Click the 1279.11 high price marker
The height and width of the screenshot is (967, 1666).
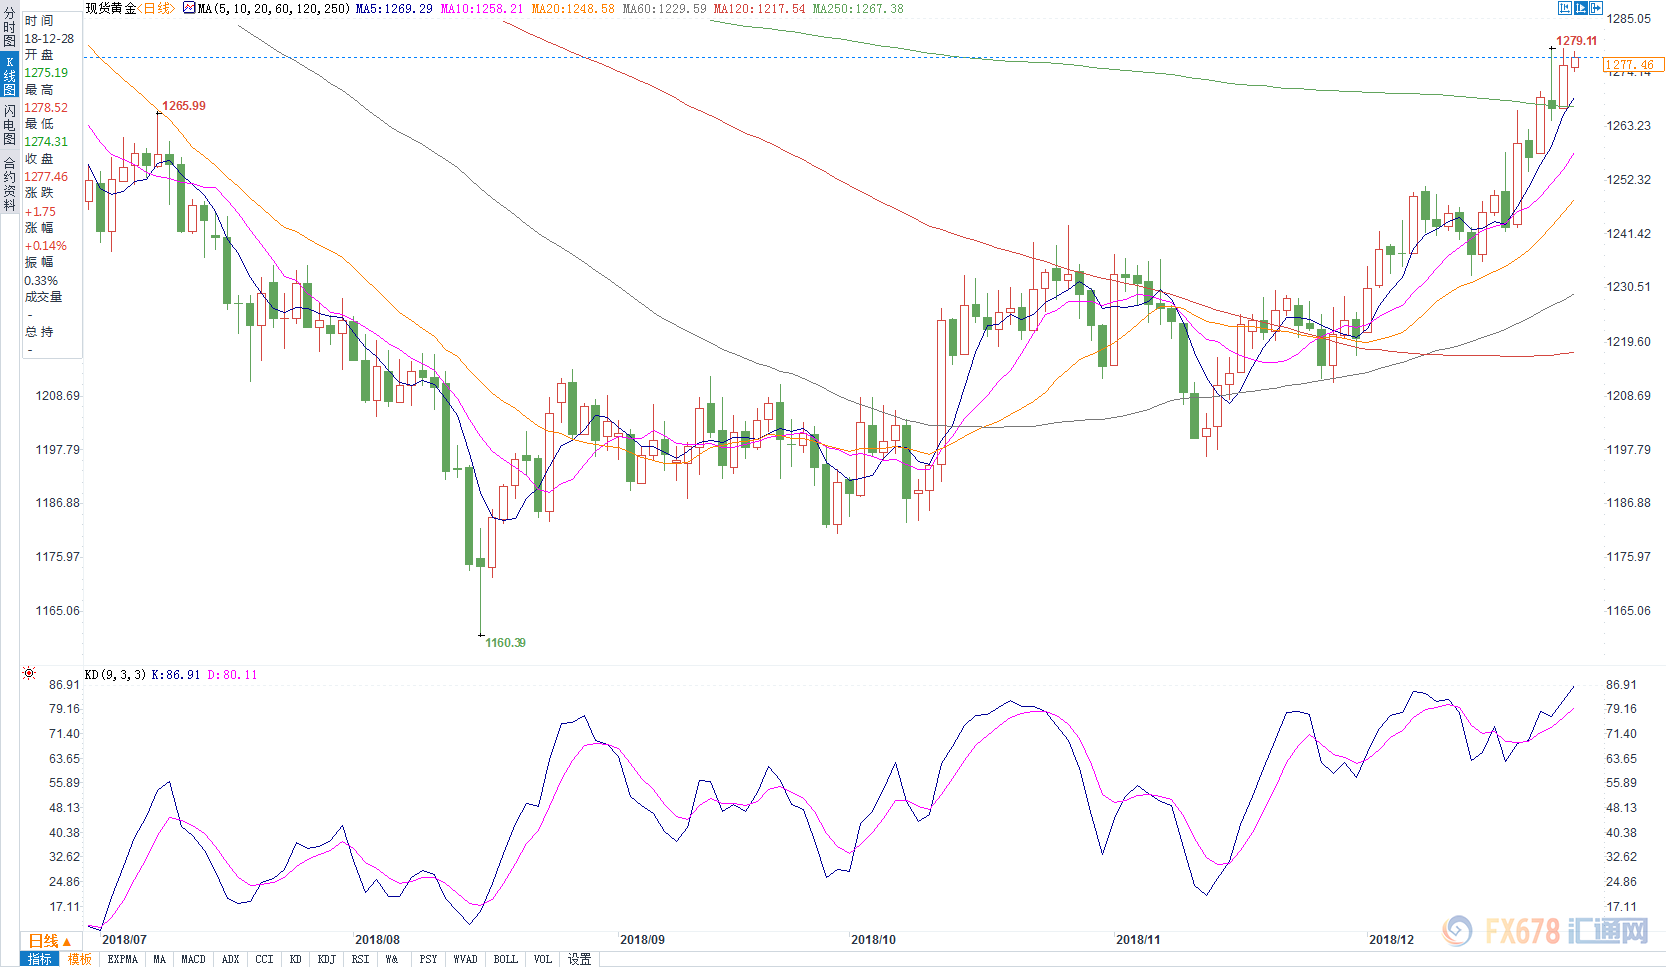coord(1576,41)
